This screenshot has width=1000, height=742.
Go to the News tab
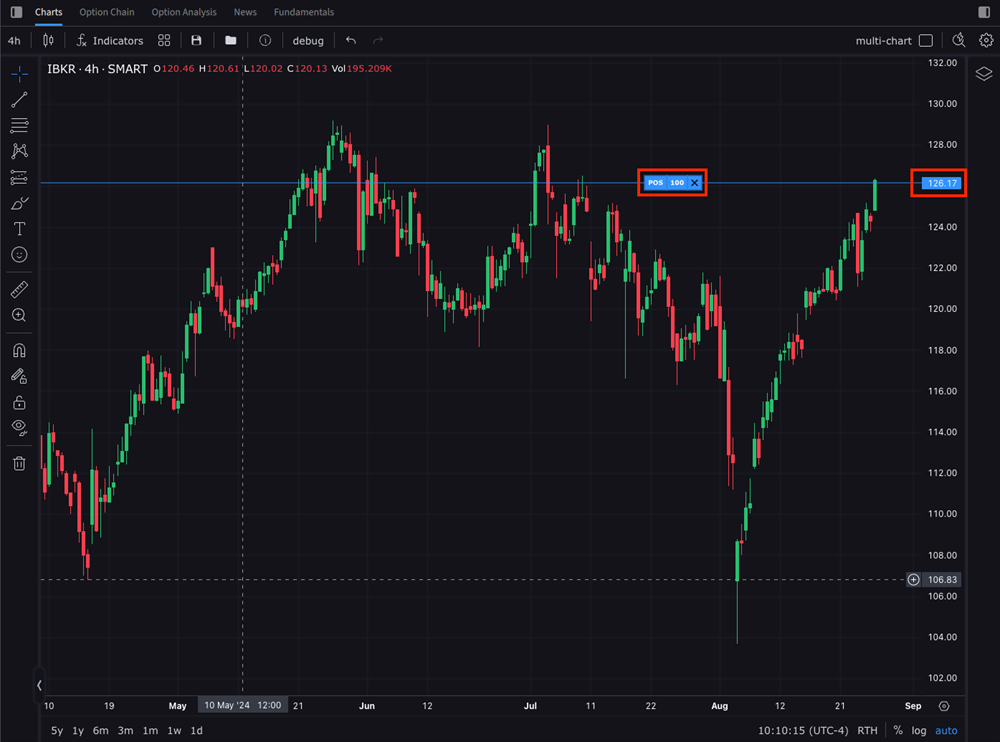pos(245,11)
